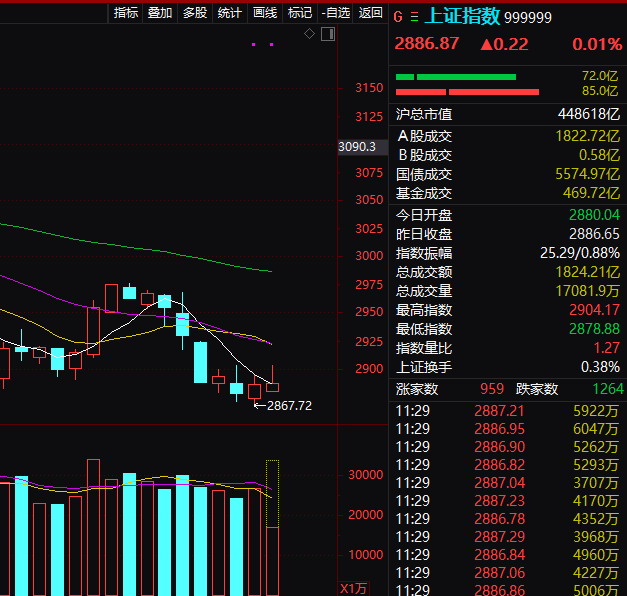Open the 叠加 overlay menu
627x596 pixels.
point(160,13)
